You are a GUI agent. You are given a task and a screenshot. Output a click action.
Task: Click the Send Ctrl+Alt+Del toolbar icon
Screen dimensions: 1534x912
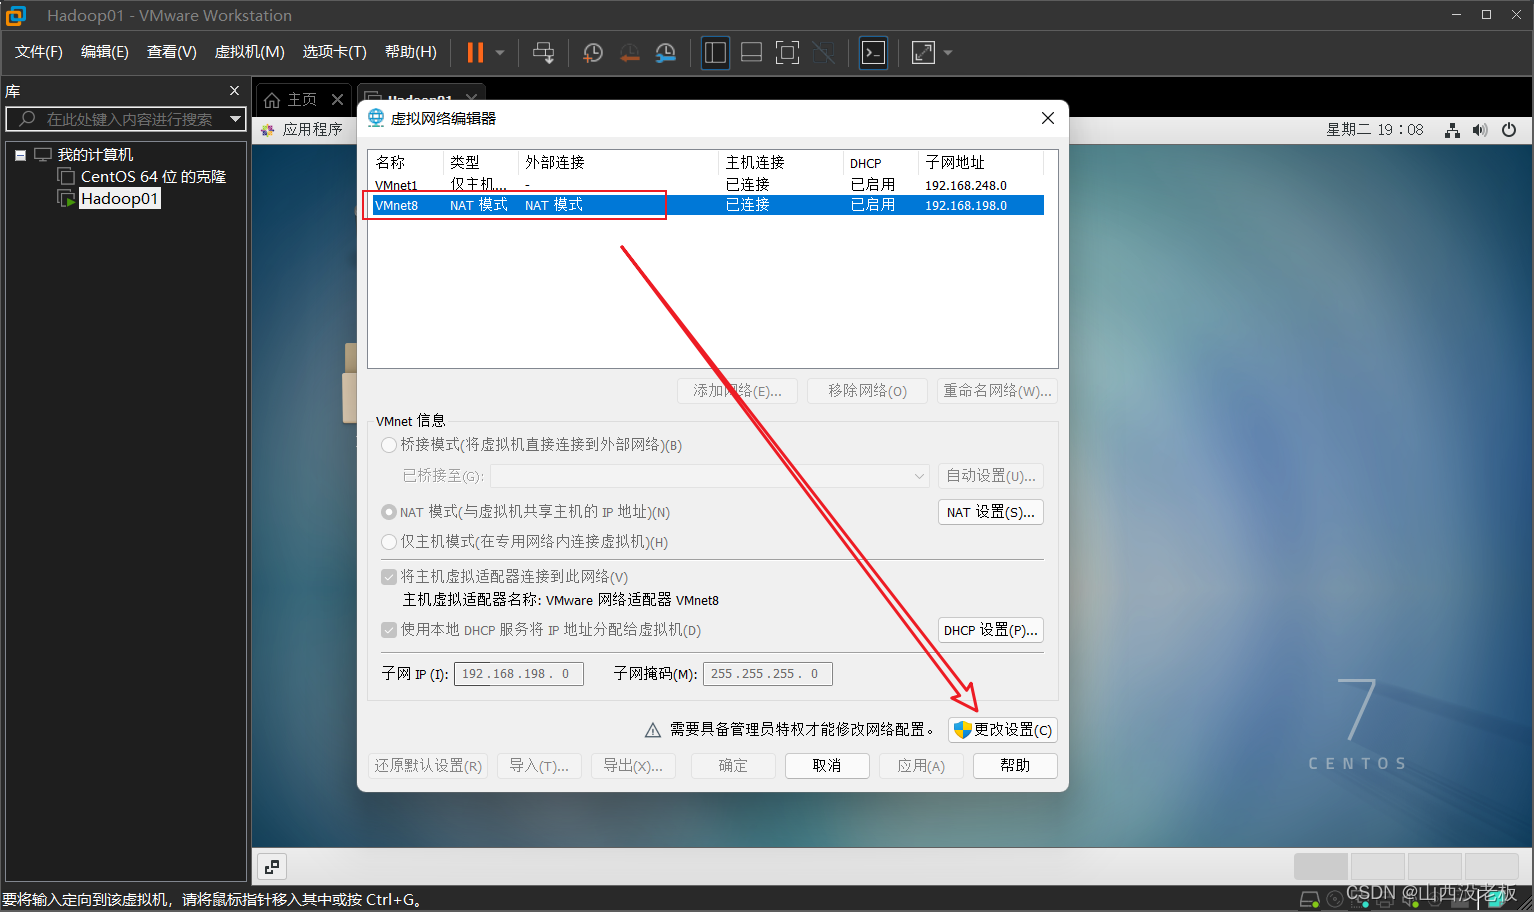543,52
